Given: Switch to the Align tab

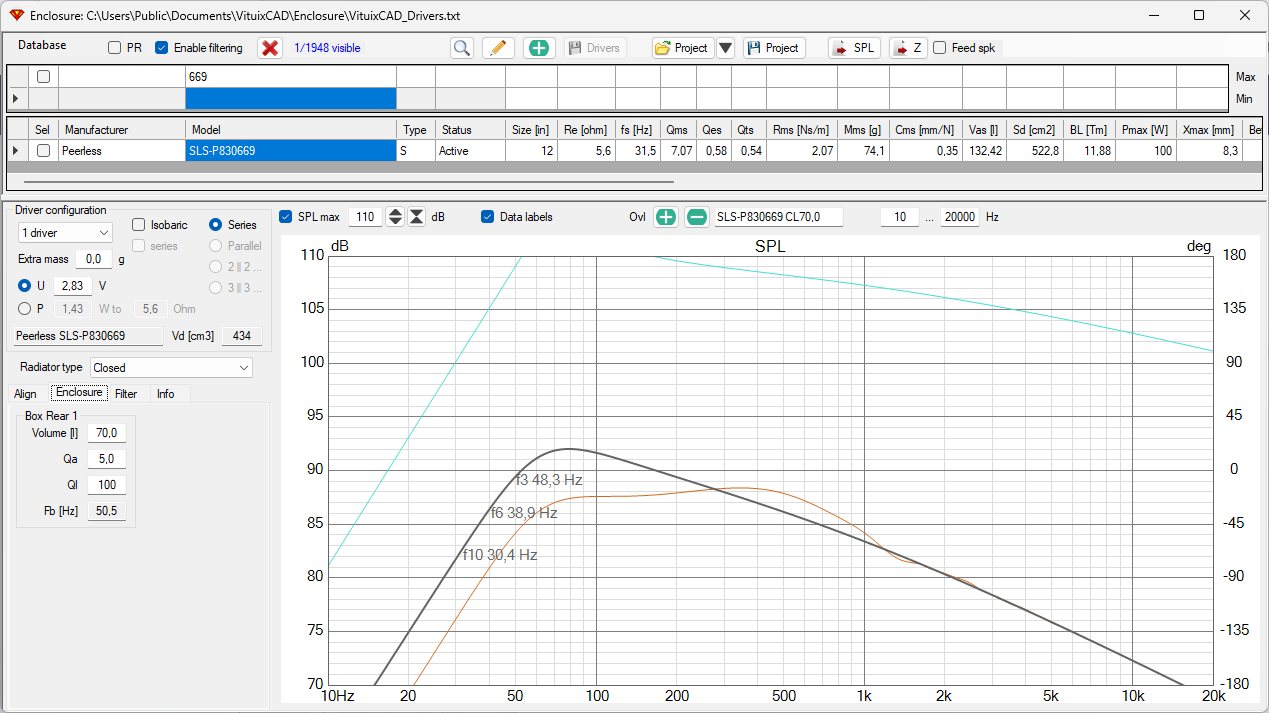Looking at the screenshot, I should 25,394.
